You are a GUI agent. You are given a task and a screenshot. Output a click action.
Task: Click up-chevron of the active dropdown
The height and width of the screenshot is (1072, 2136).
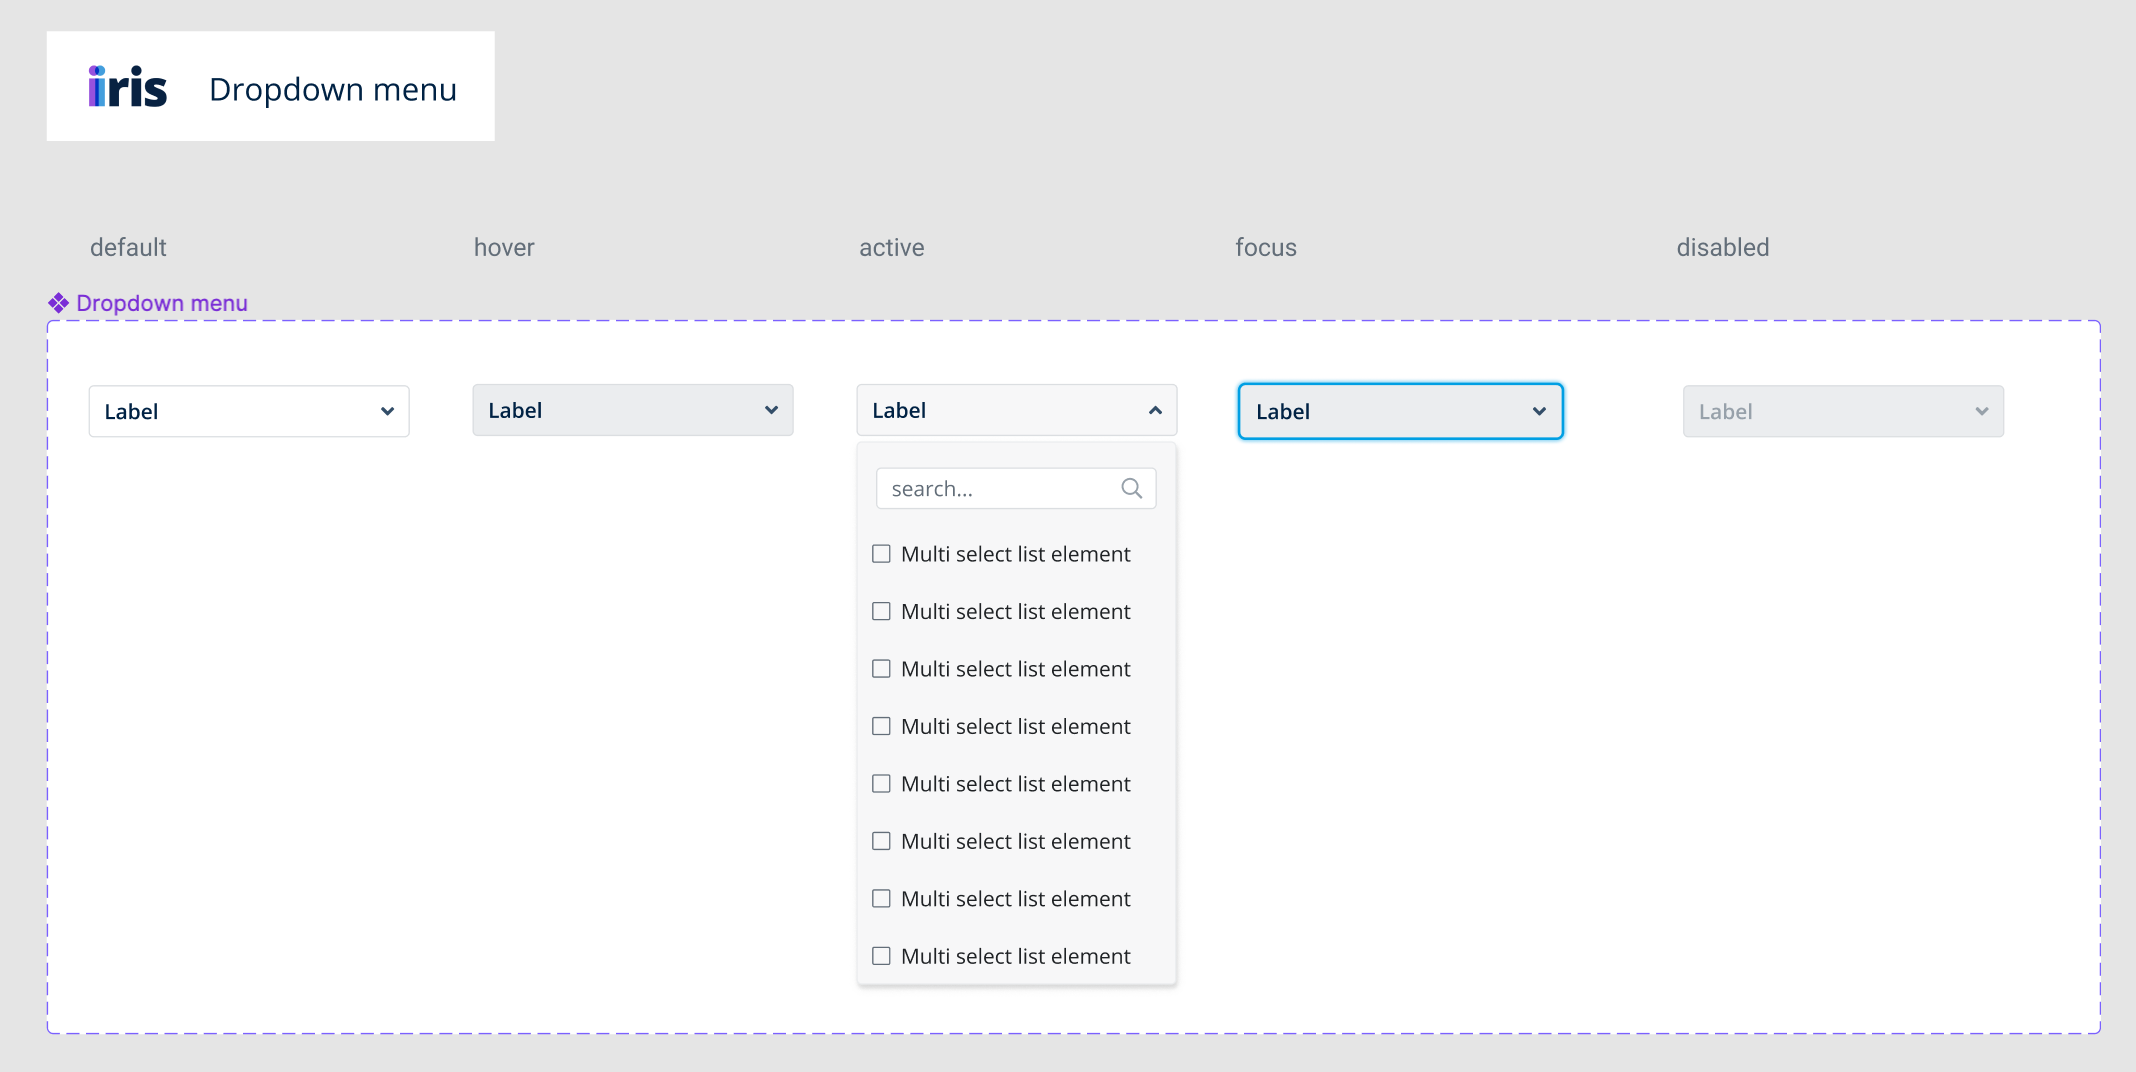pyautogui.click(x=1155, y=410)
